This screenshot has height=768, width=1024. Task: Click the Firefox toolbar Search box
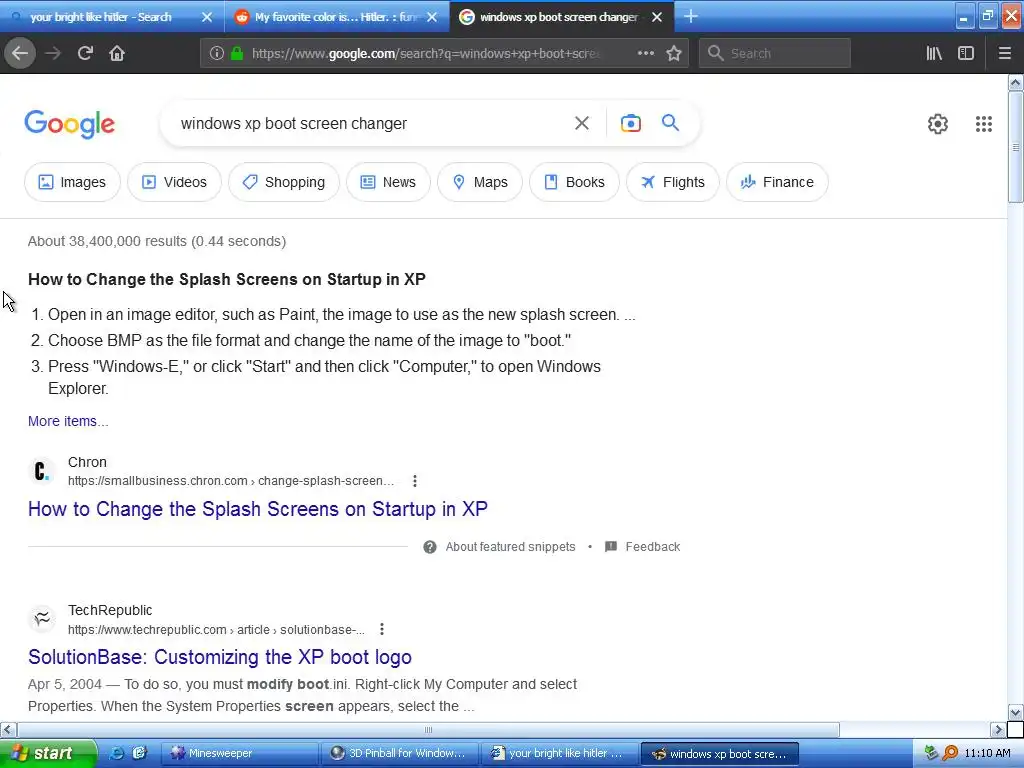[775, 54]
